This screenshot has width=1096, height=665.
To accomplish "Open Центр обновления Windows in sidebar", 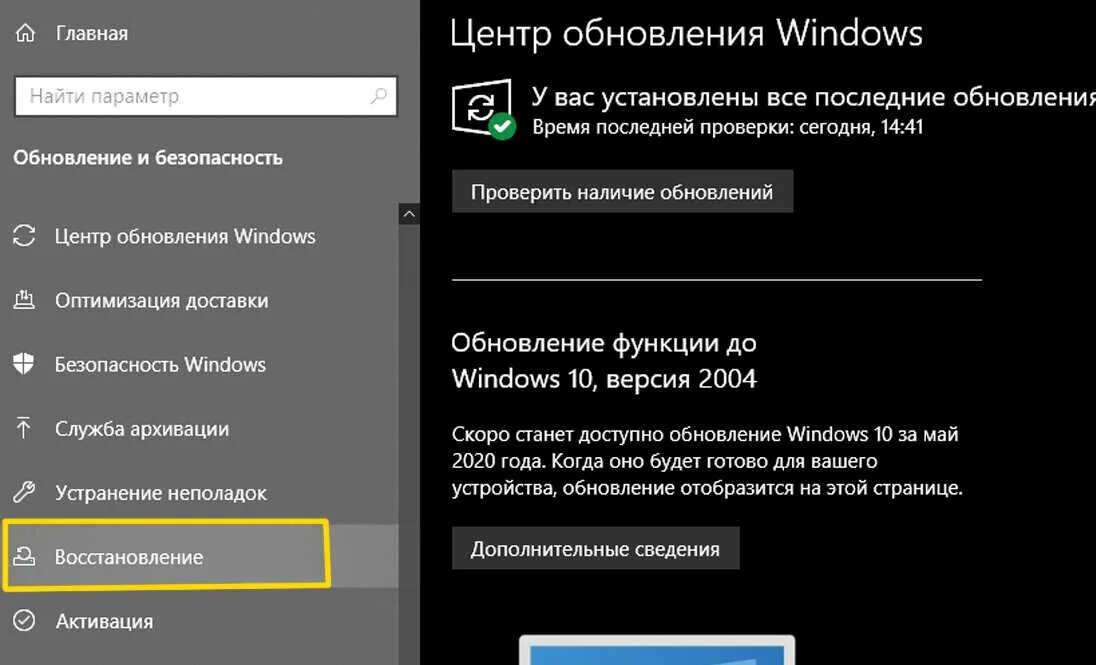I will [x=185, y=236].
